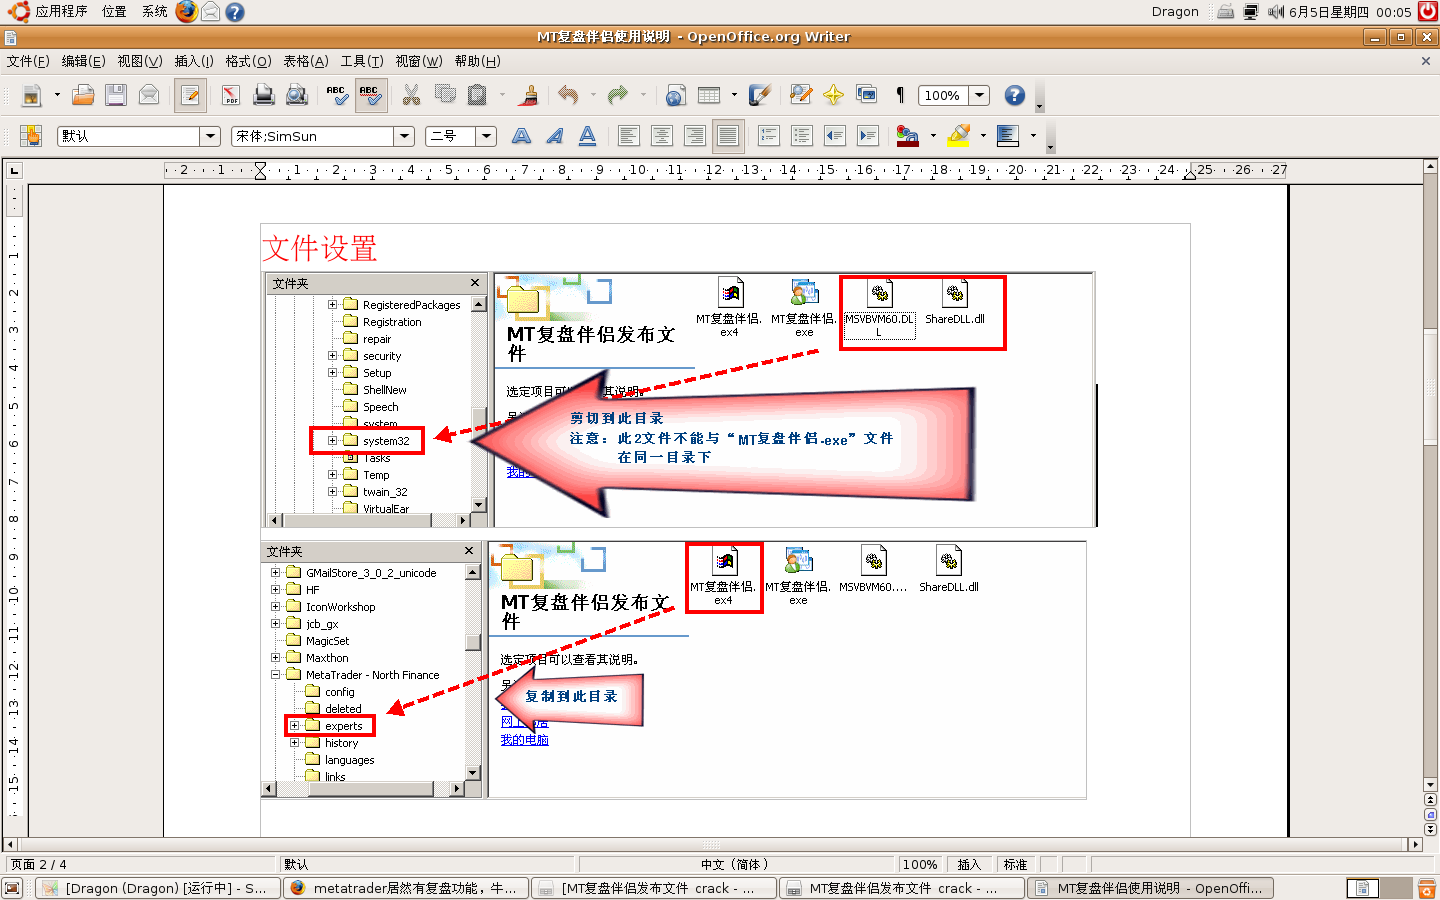Run the Spelling and Grammar check
This screenshot has height=900, width=1440.
pyautogui.click(x=337, y=95)
